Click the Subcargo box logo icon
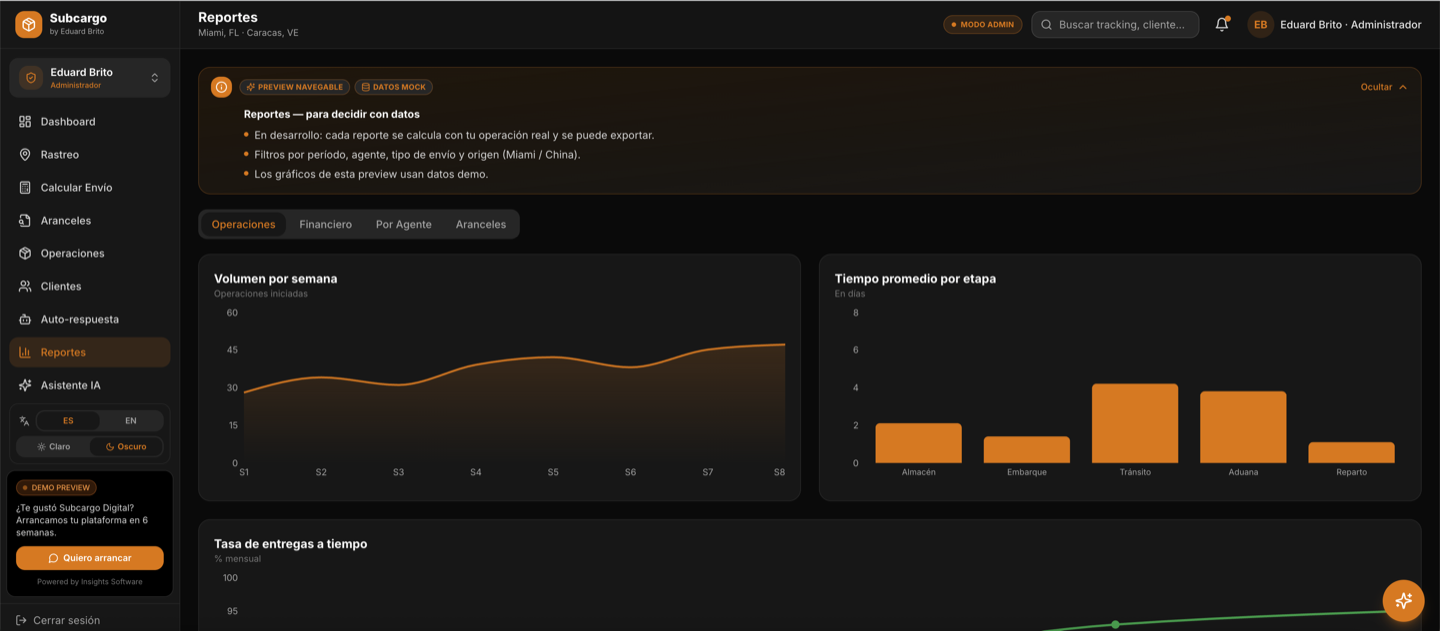 coord(28,24)
